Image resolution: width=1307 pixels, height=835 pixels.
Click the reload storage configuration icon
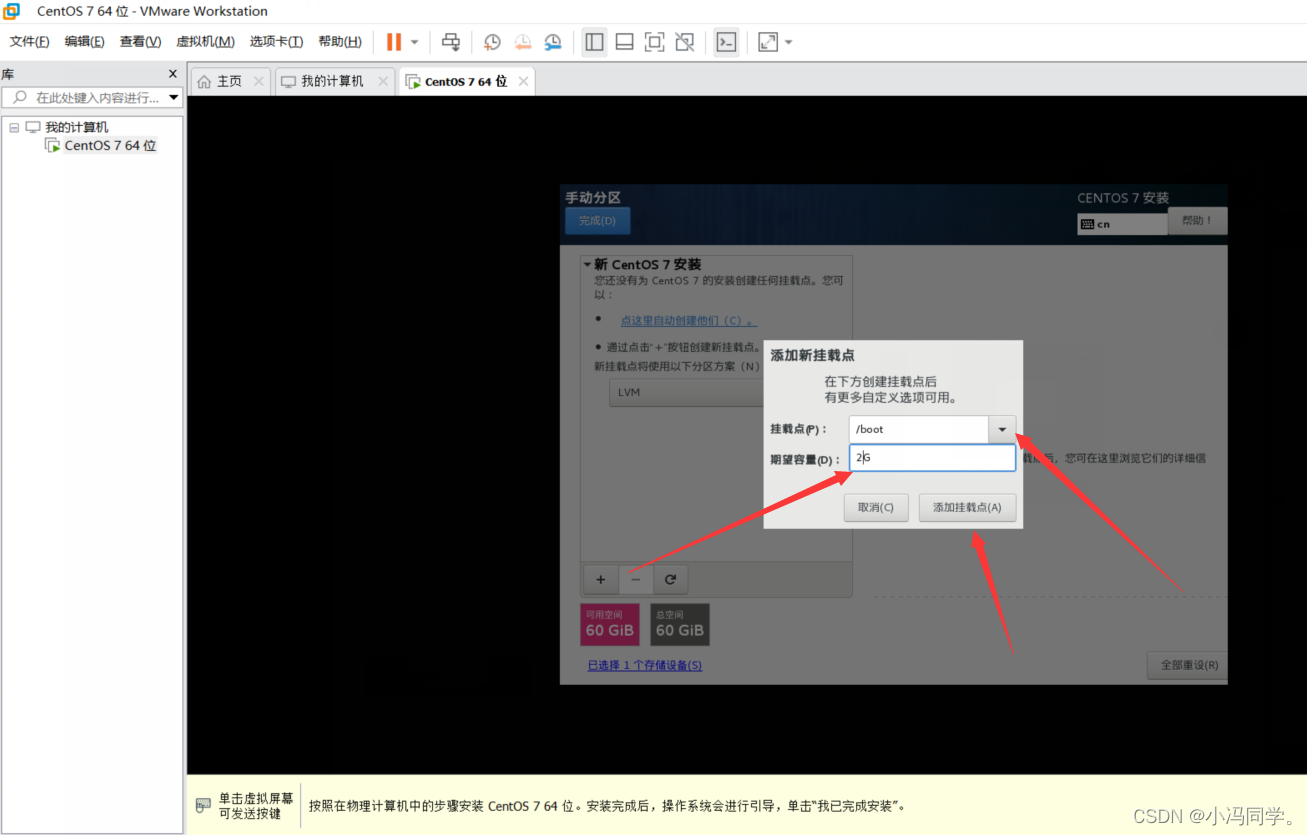click(x=671, y=579)
